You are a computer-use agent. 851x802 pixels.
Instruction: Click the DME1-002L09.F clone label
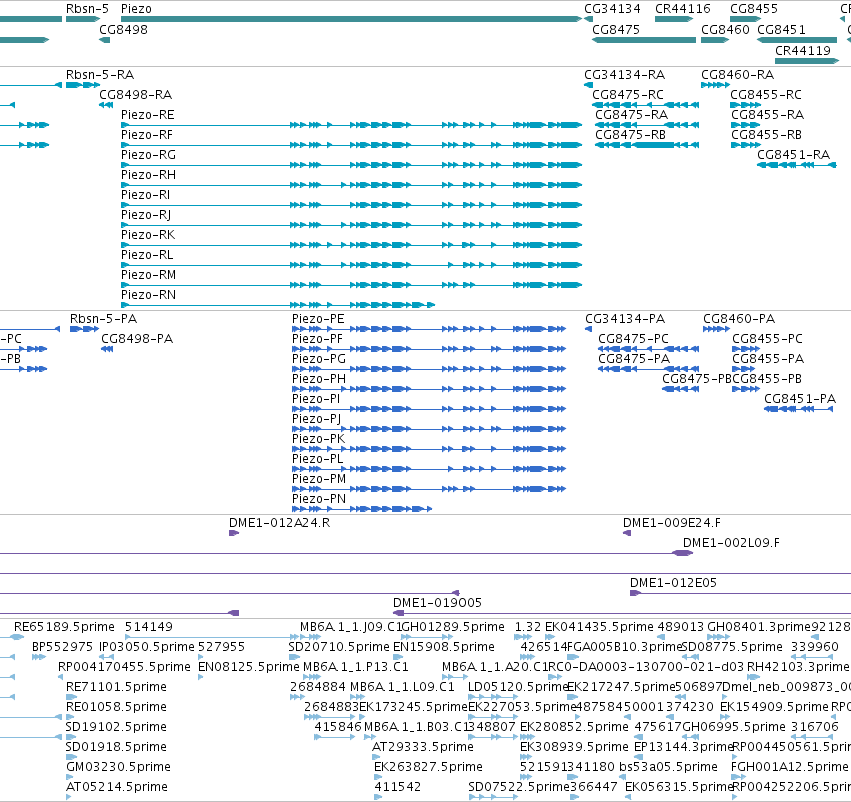(x=731, y=543)
